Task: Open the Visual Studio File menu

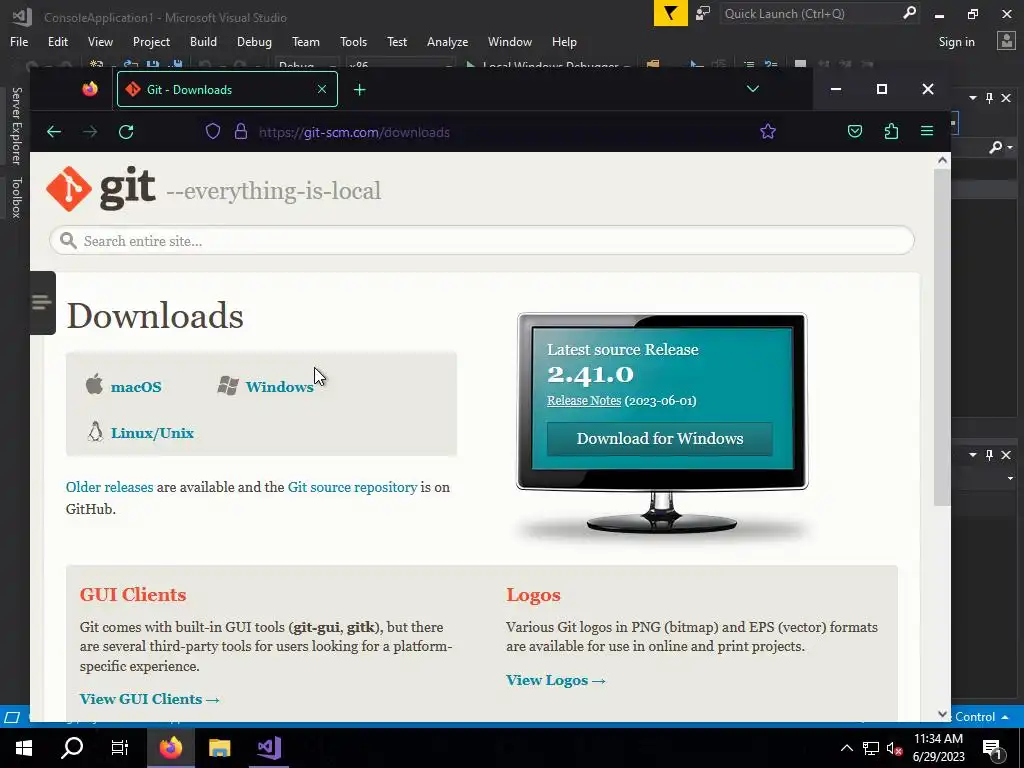Action: [x=19, y=42]
